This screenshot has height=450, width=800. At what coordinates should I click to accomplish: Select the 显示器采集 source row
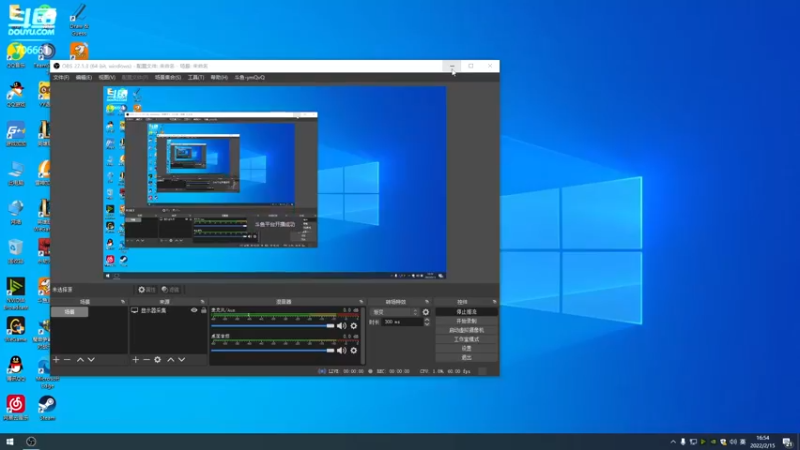tap(169, 310)
